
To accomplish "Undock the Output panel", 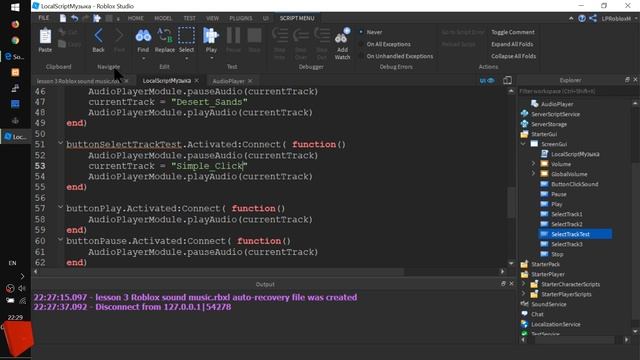I will [503, 284].
